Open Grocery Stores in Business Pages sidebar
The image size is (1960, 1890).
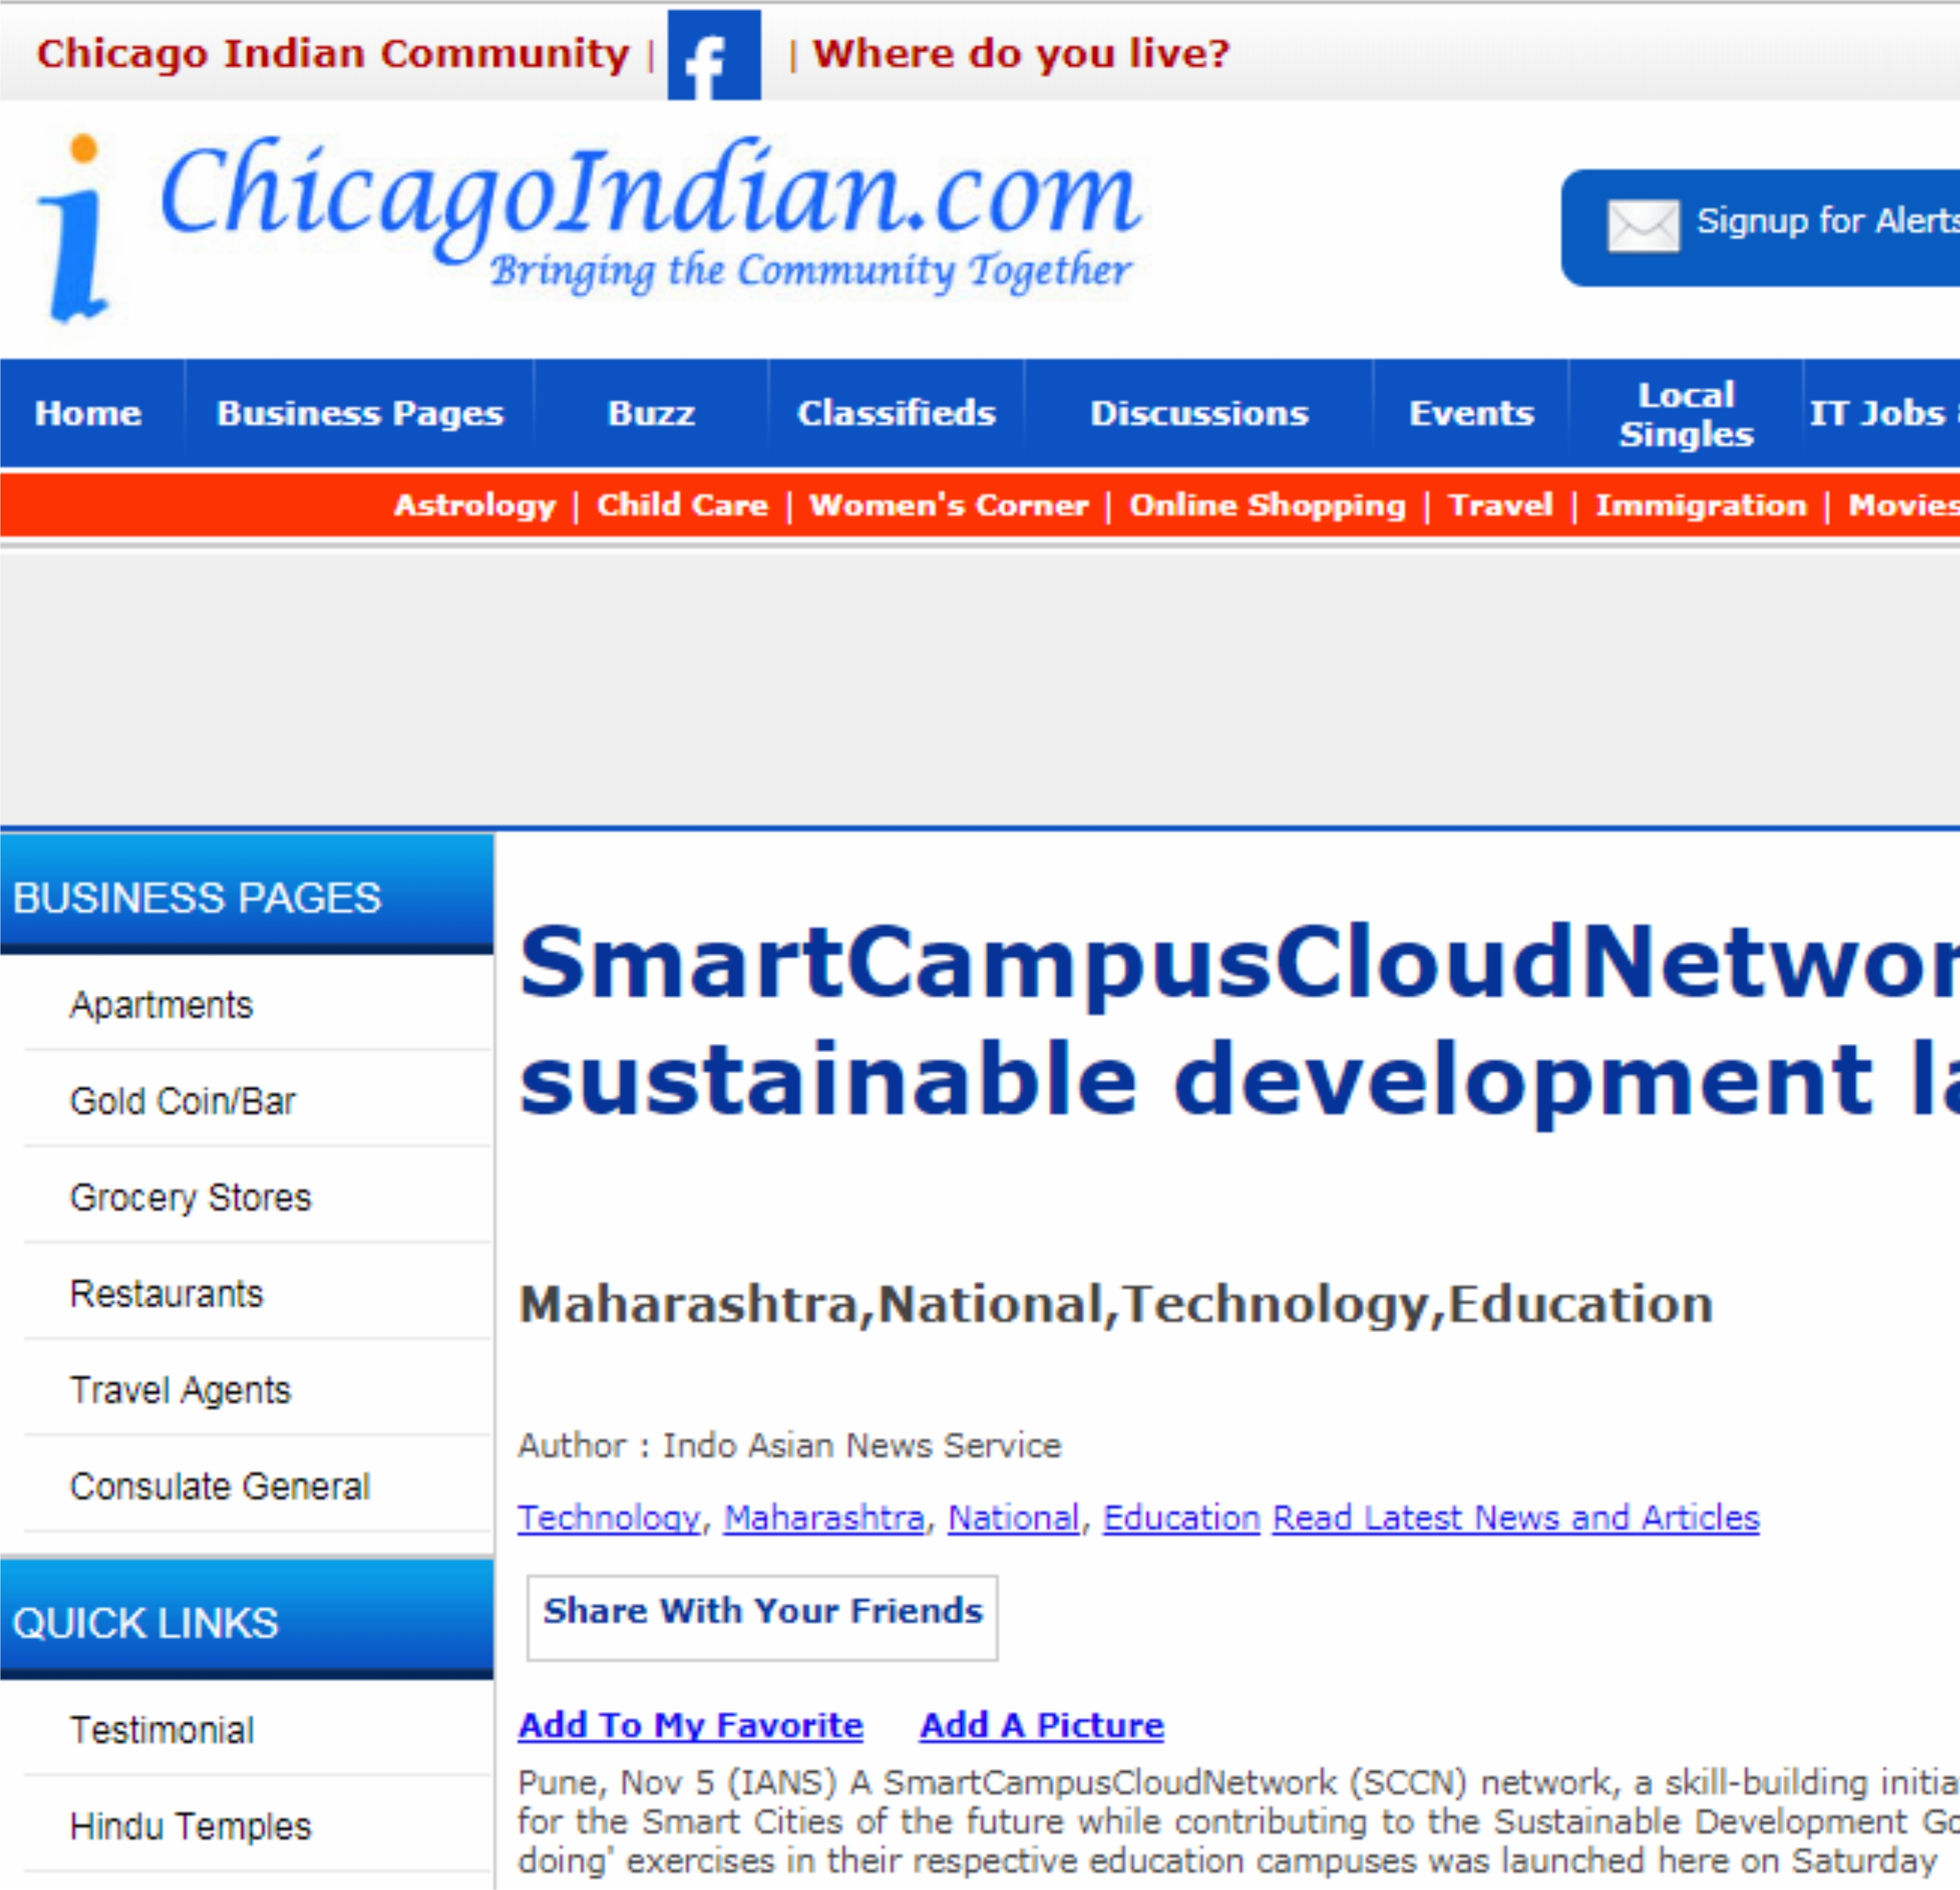[190, 1197]
